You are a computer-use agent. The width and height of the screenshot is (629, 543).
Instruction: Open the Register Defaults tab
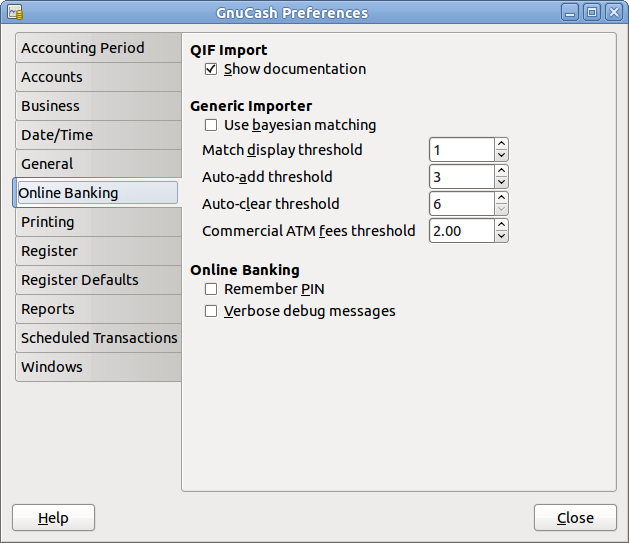point(98,280)
